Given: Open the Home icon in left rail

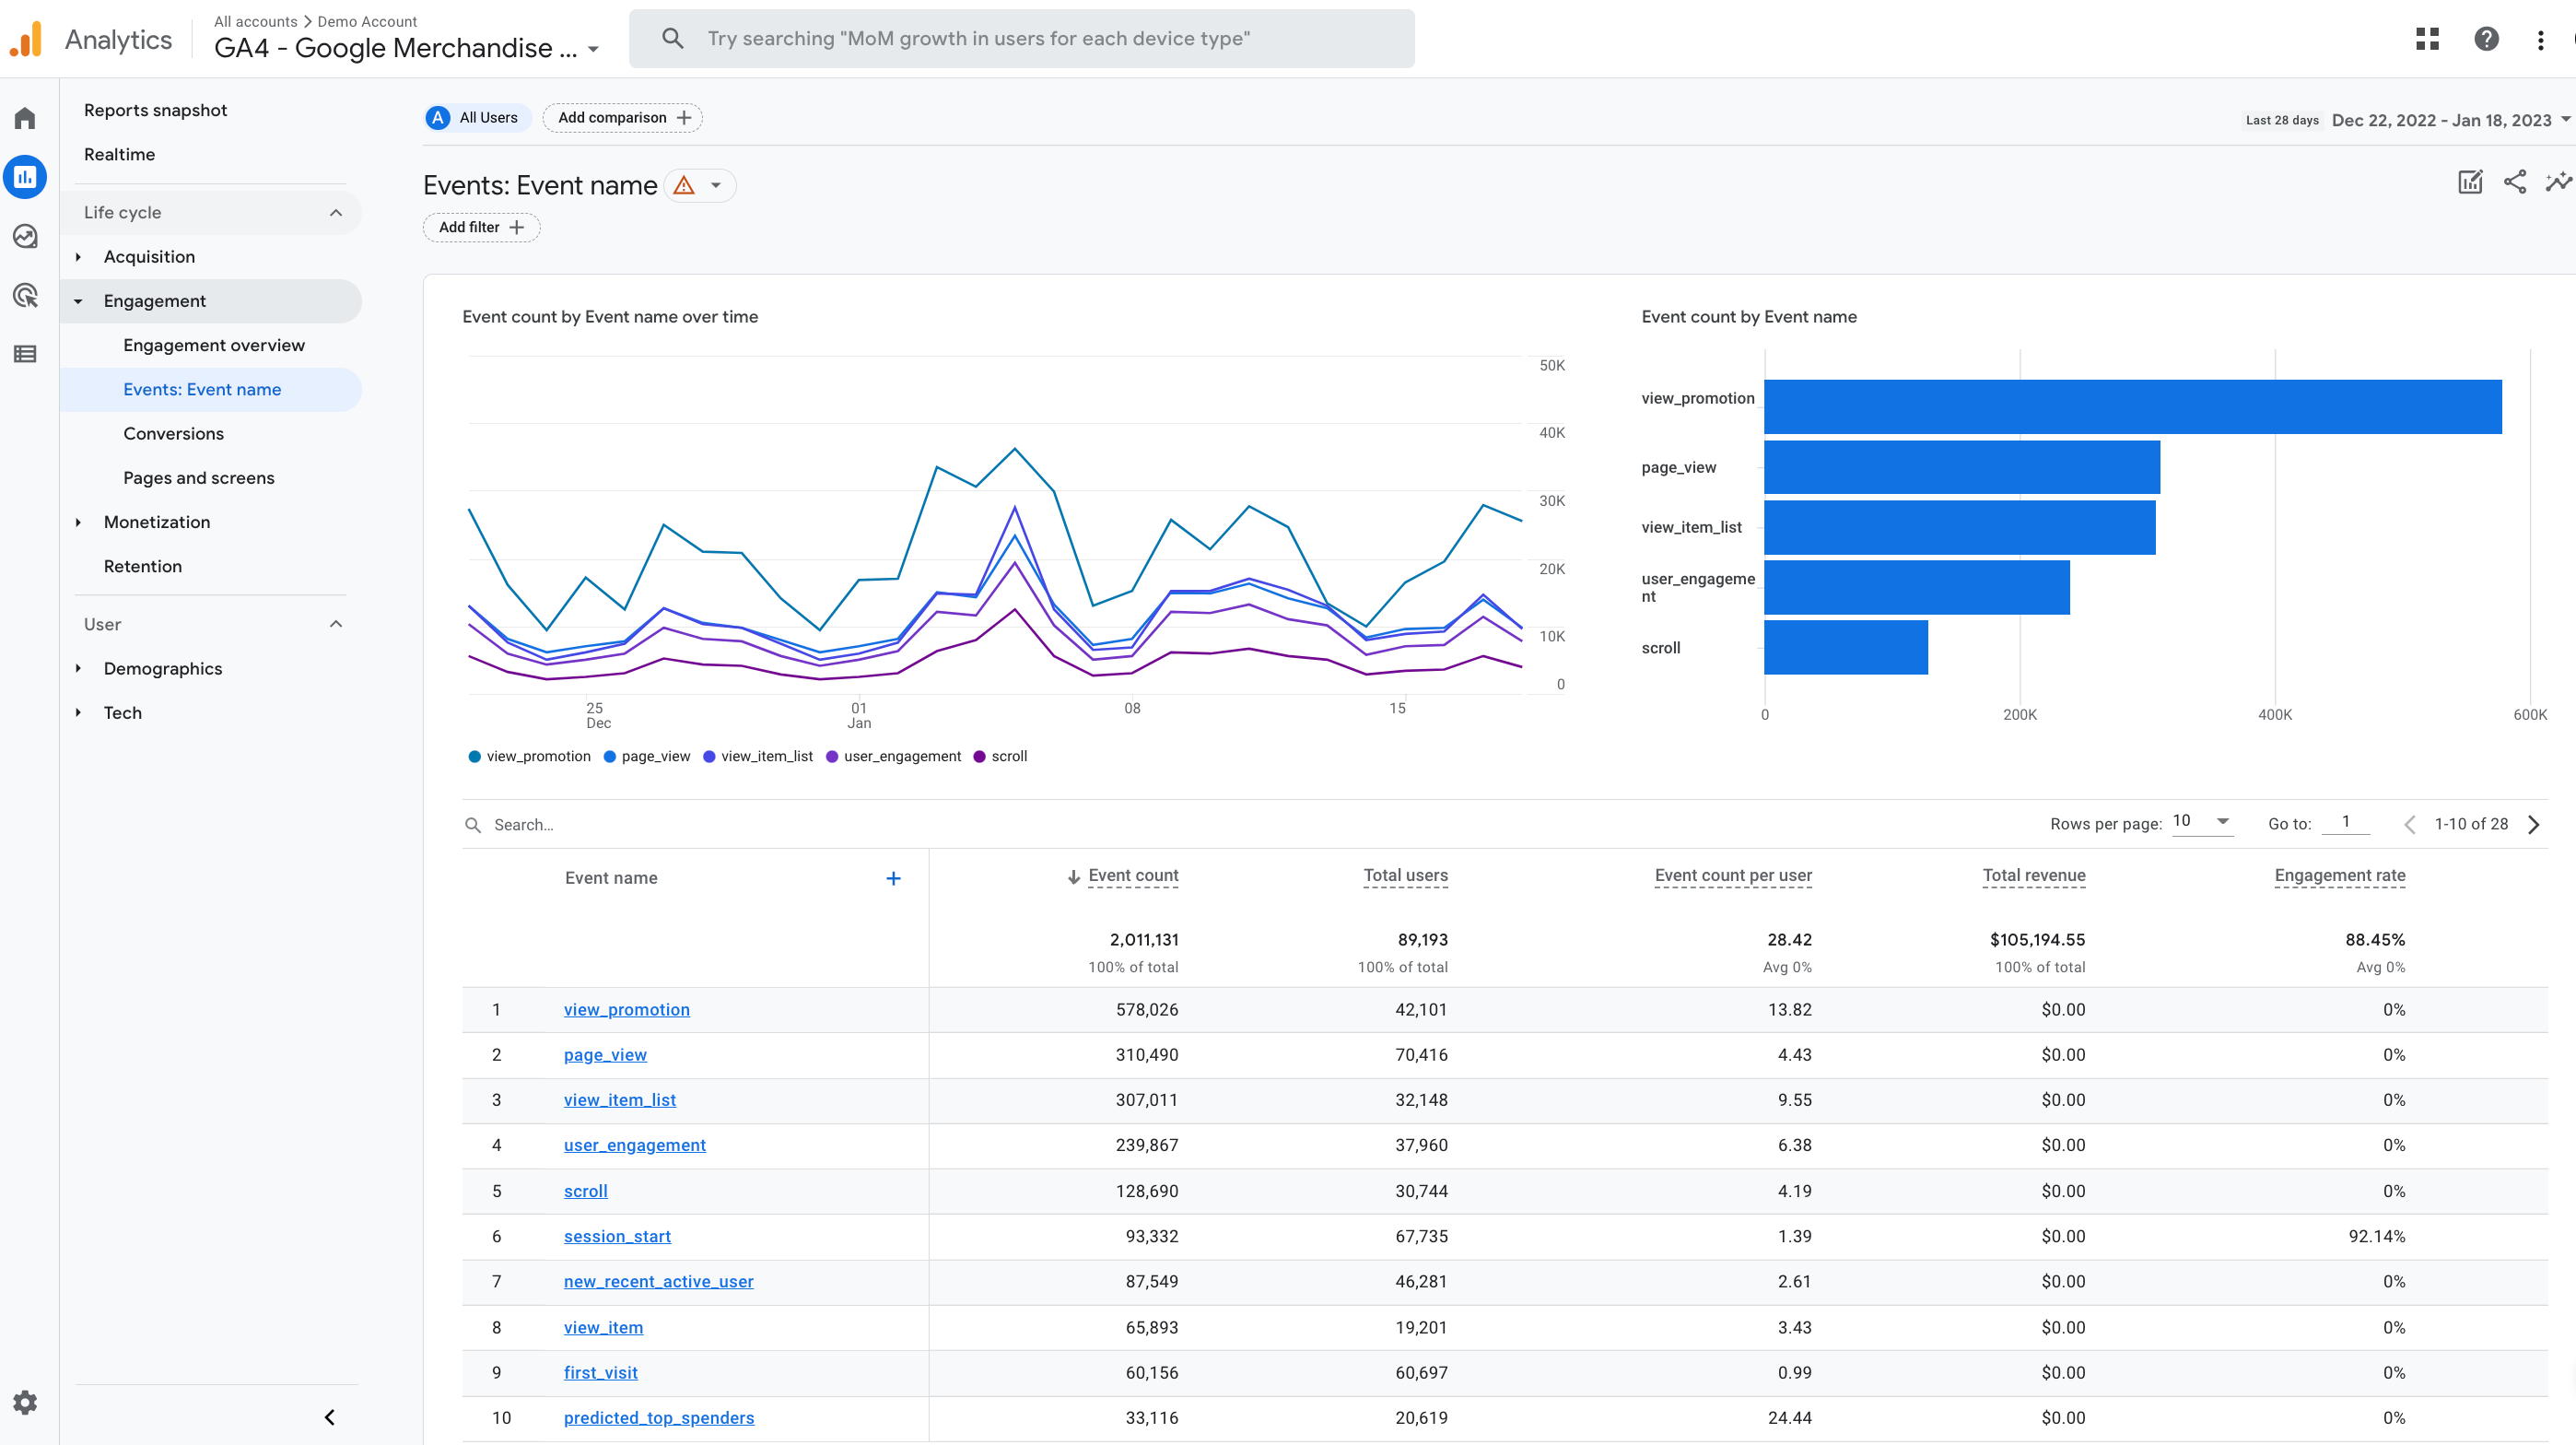Looking at the screenshot, I should tap(25, 119).
